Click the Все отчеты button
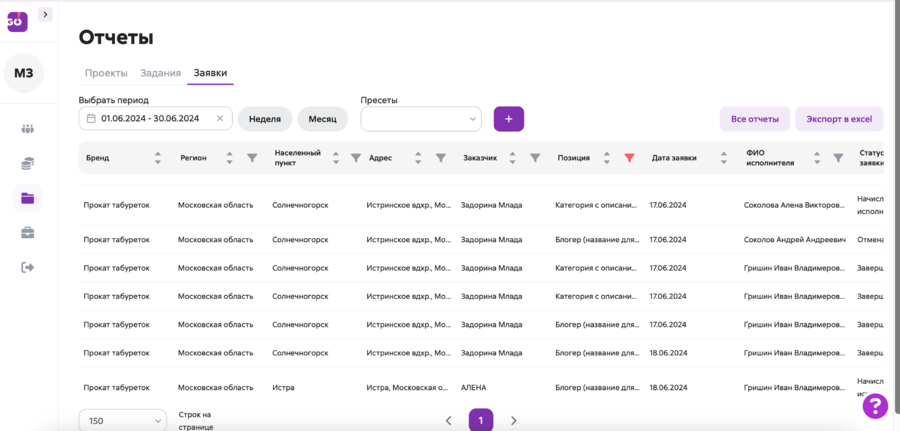Screen dimensions: 900x431 (x=754, y=119)
